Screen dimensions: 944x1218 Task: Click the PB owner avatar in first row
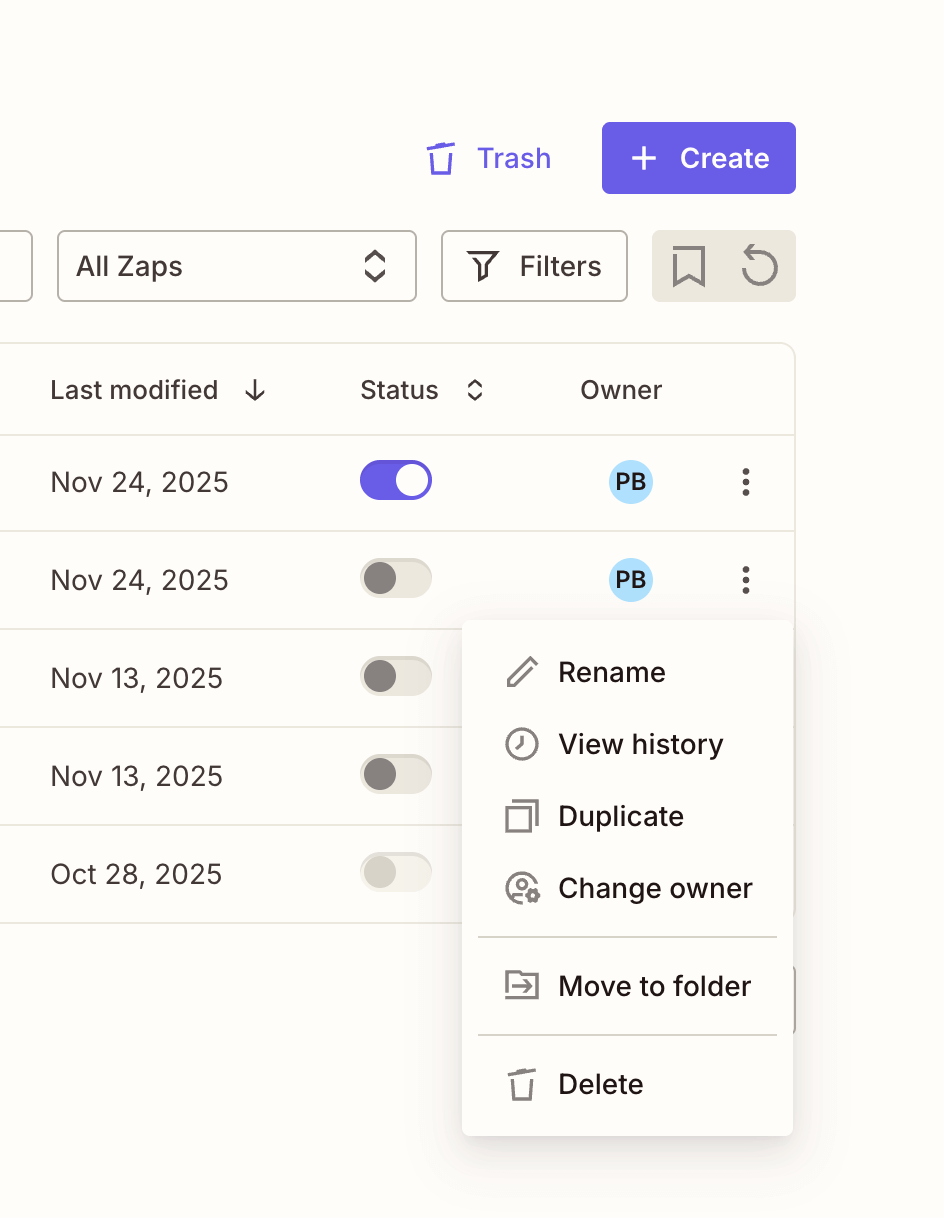pos(630,482)
